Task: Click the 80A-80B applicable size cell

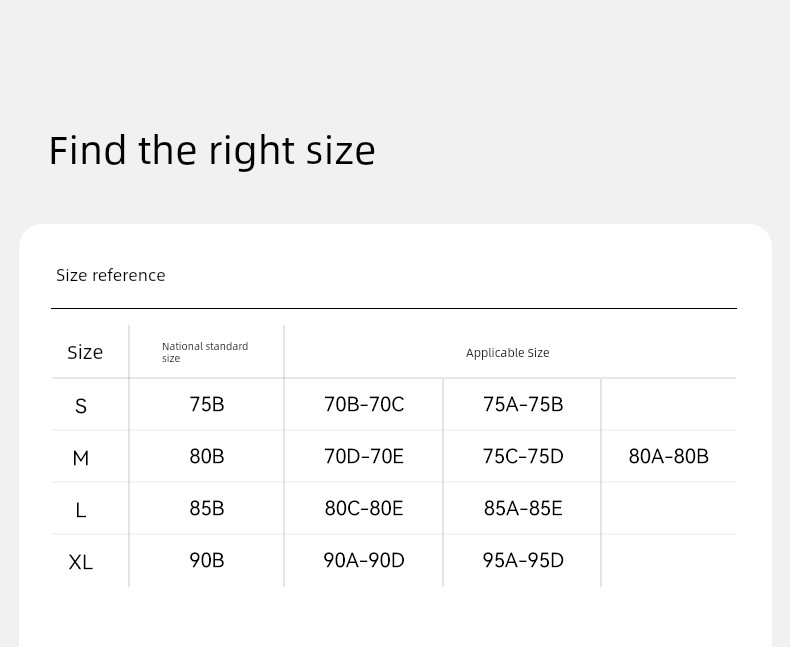Action: pos(669,456)
